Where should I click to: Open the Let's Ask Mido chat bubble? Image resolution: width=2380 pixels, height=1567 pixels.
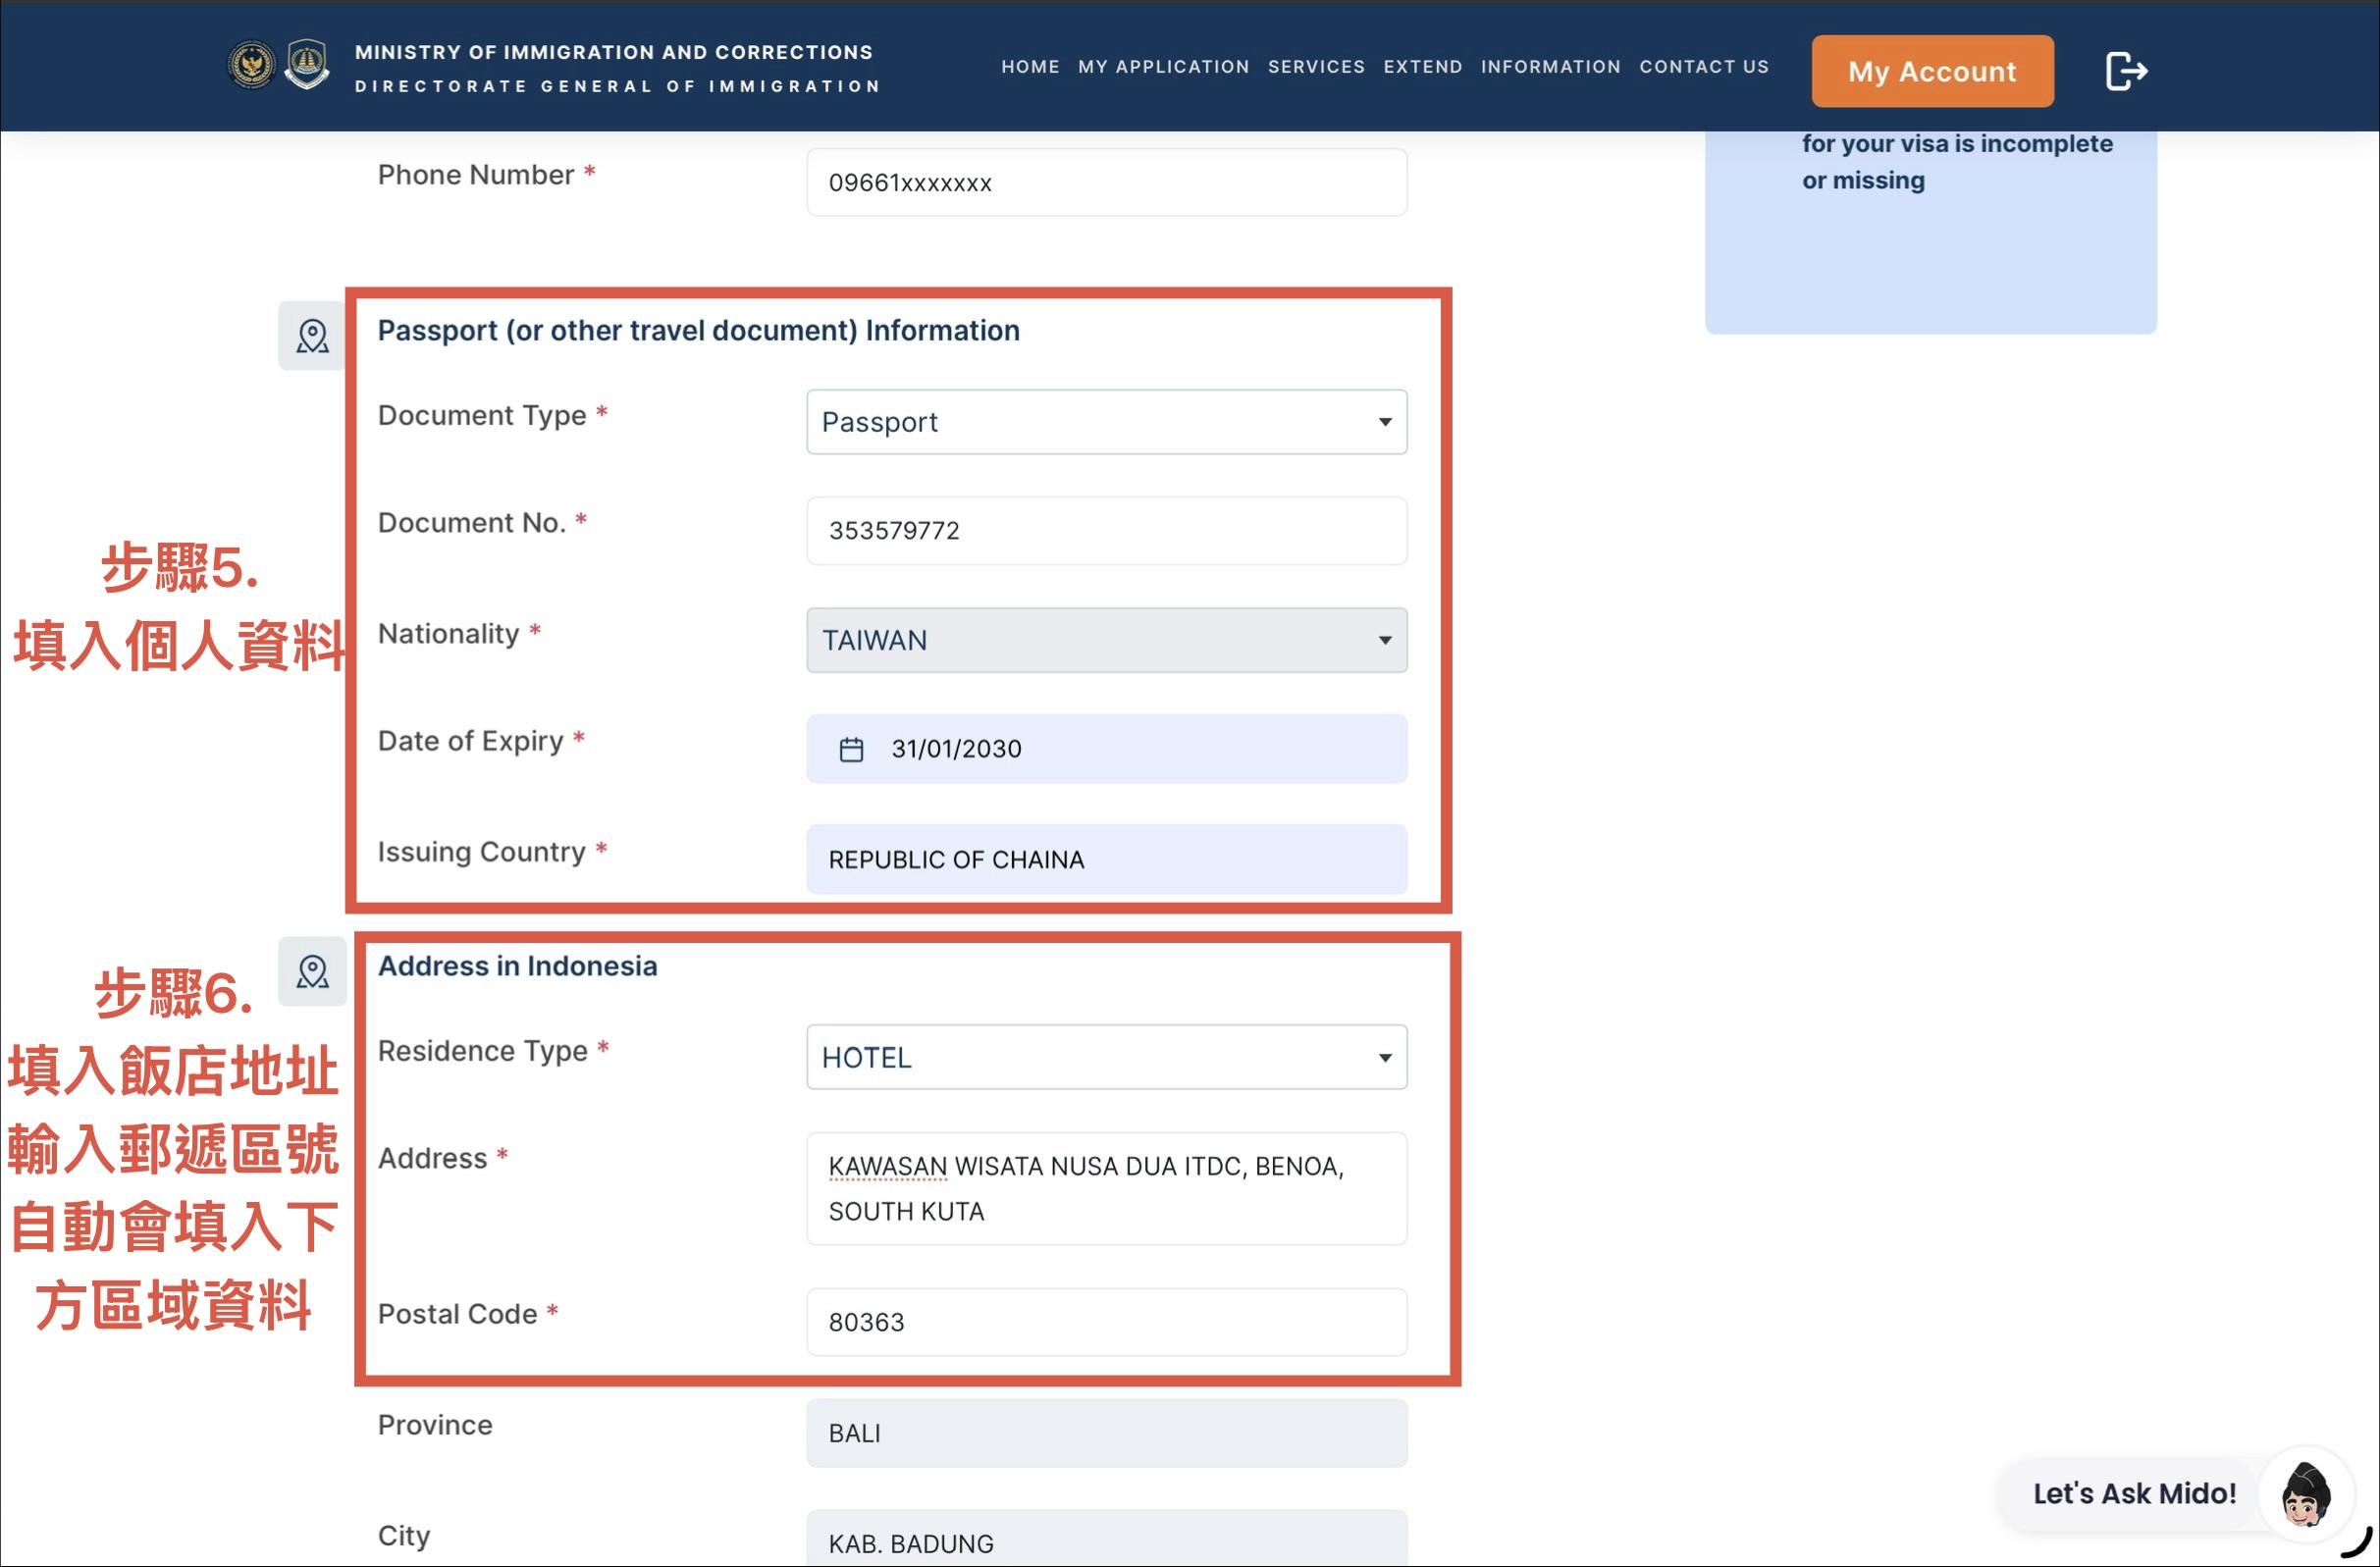[2134, 1494]
